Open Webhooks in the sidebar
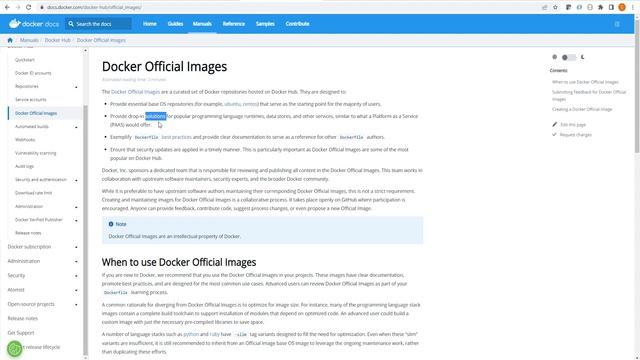 coord(25,140)
